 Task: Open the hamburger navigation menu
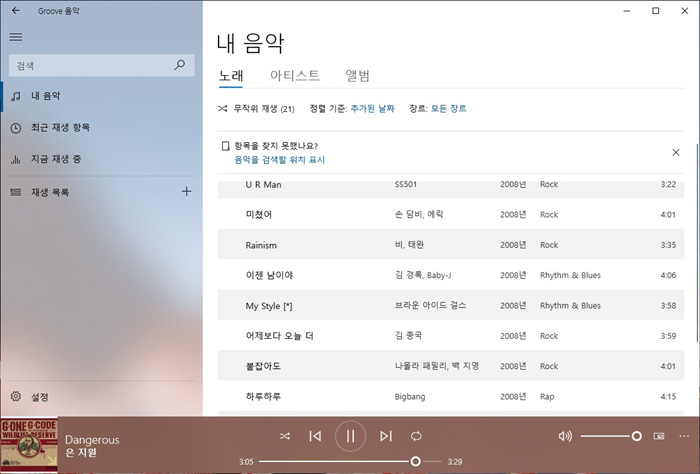(16, 37)
